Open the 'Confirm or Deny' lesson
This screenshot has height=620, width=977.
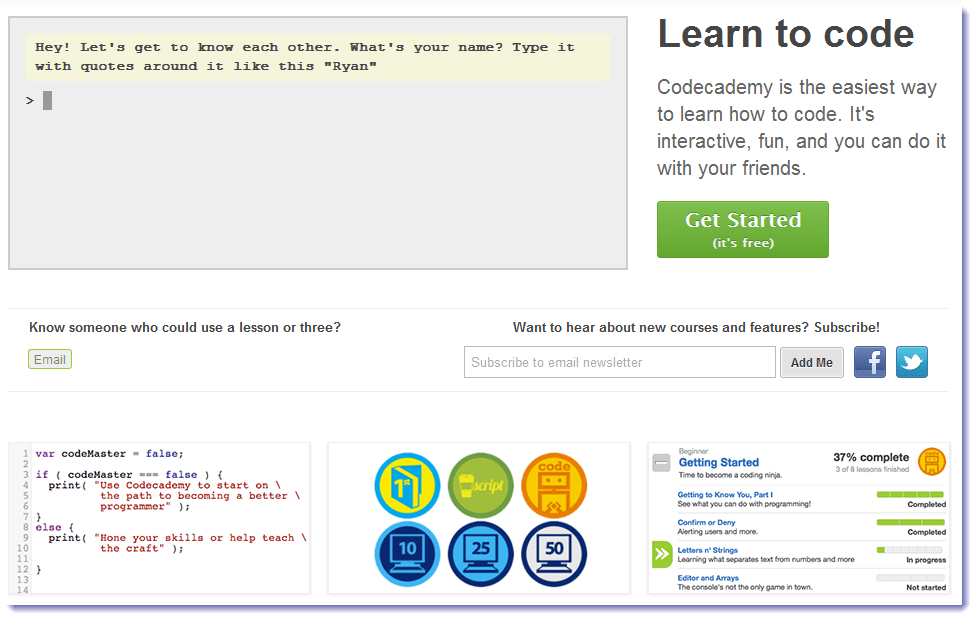706,523
